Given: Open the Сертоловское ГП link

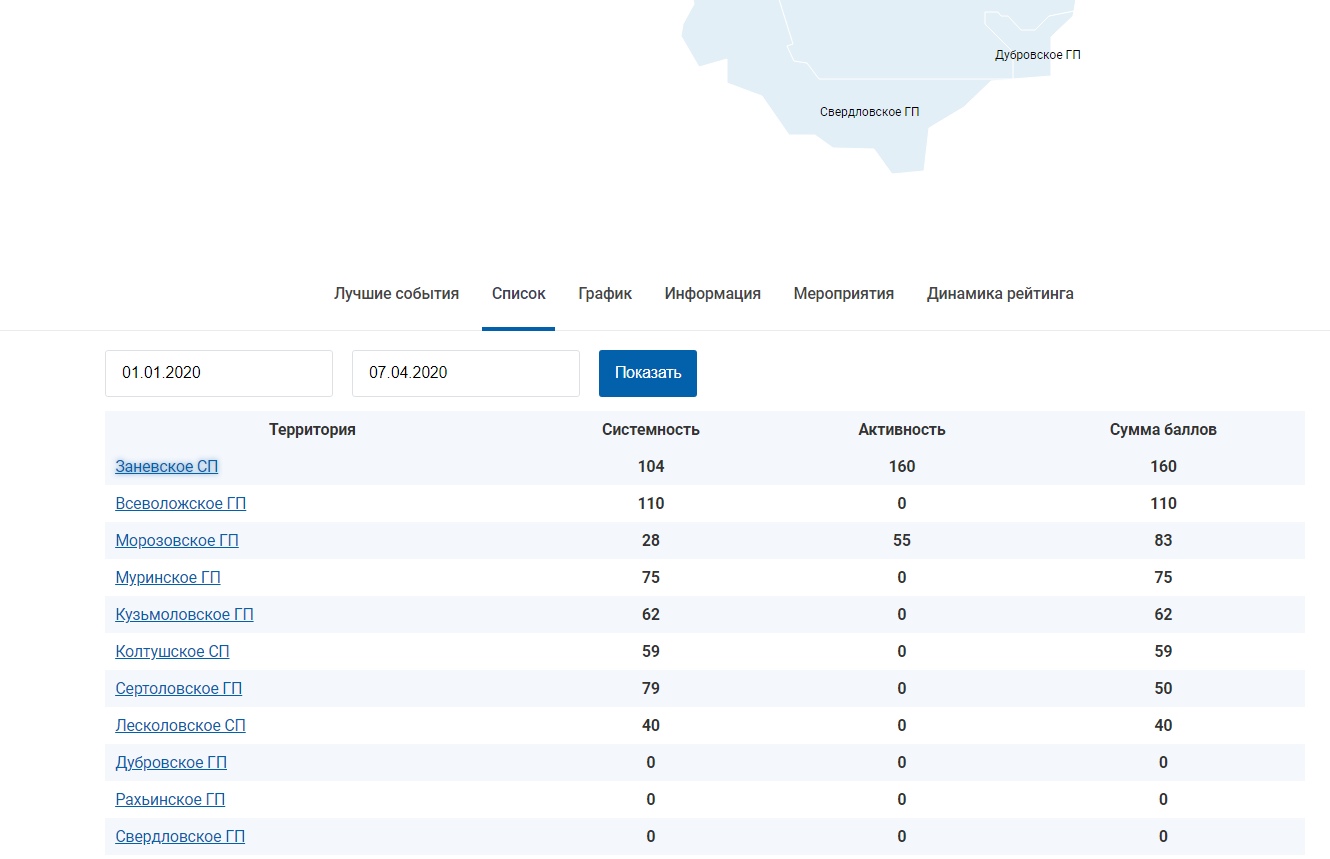Looking at the screenshot, I should pyautogui.click(x=179, y=688).
